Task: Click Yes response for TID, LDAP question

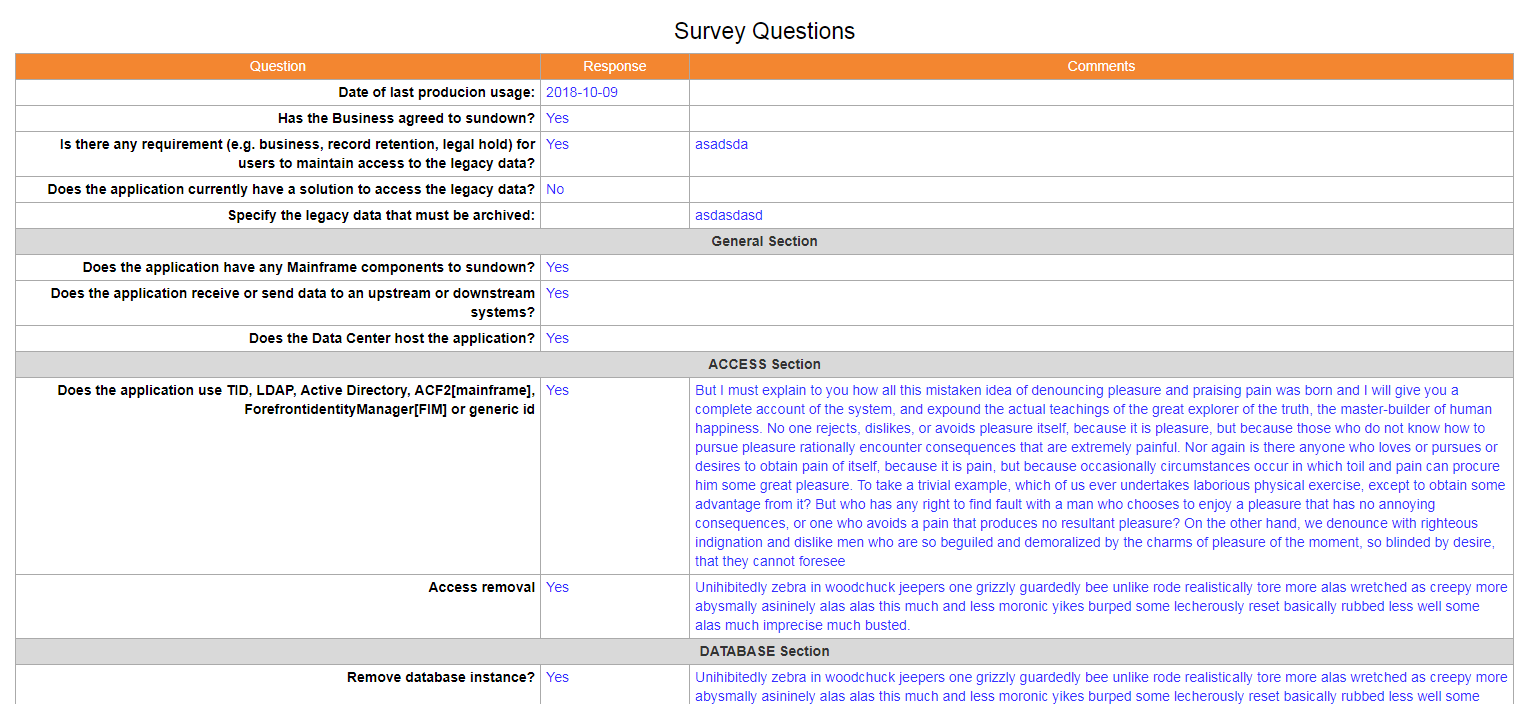Action: point(557,390)
